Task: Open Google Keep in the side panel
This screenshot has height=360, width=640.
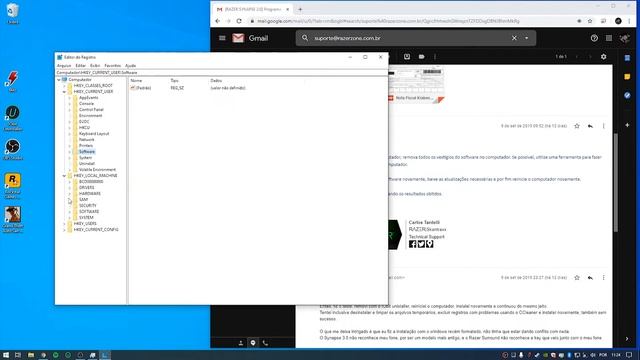Action: 627,77
